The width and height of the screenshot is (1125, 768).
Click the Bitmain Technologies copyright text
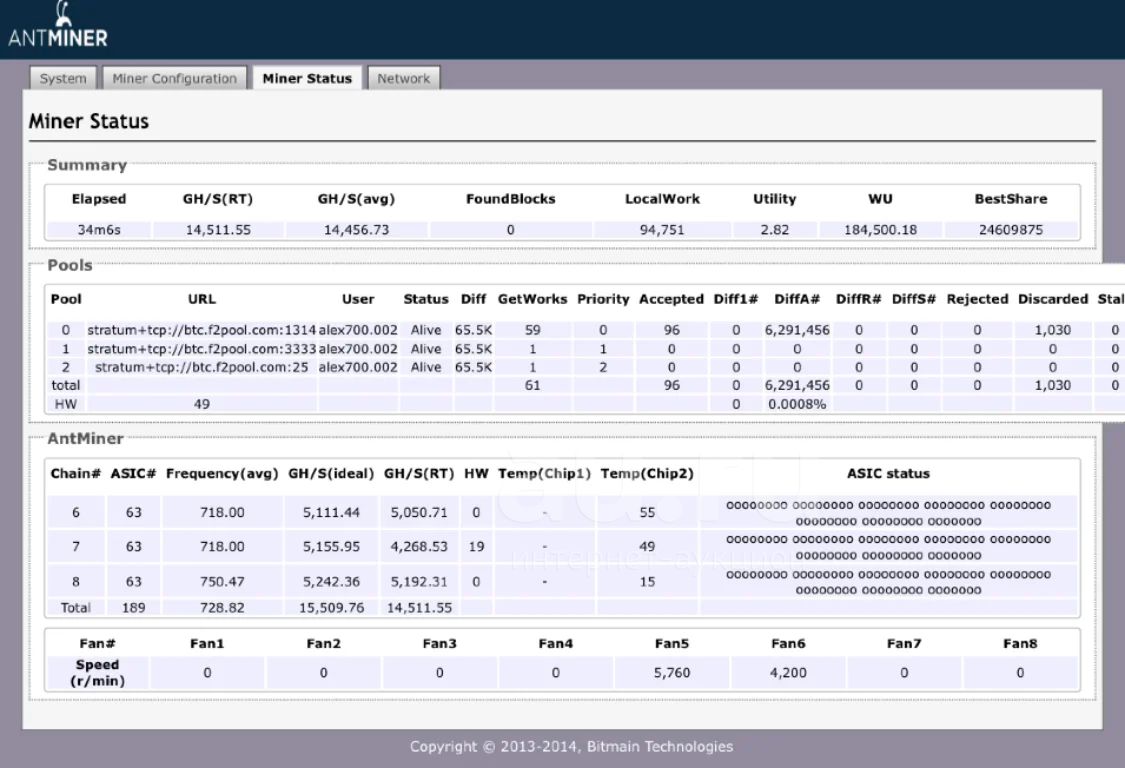tap(571, 746)
